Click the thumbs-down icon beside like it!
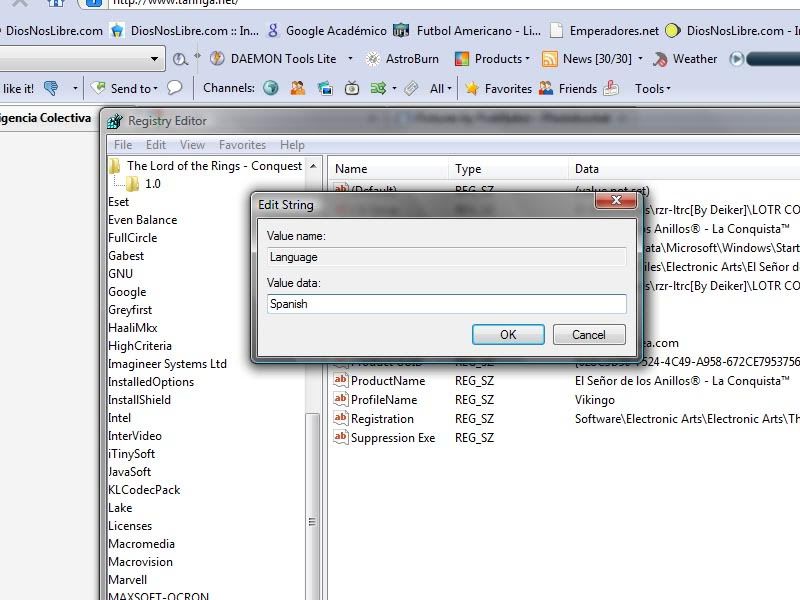 tap(51, 88)
